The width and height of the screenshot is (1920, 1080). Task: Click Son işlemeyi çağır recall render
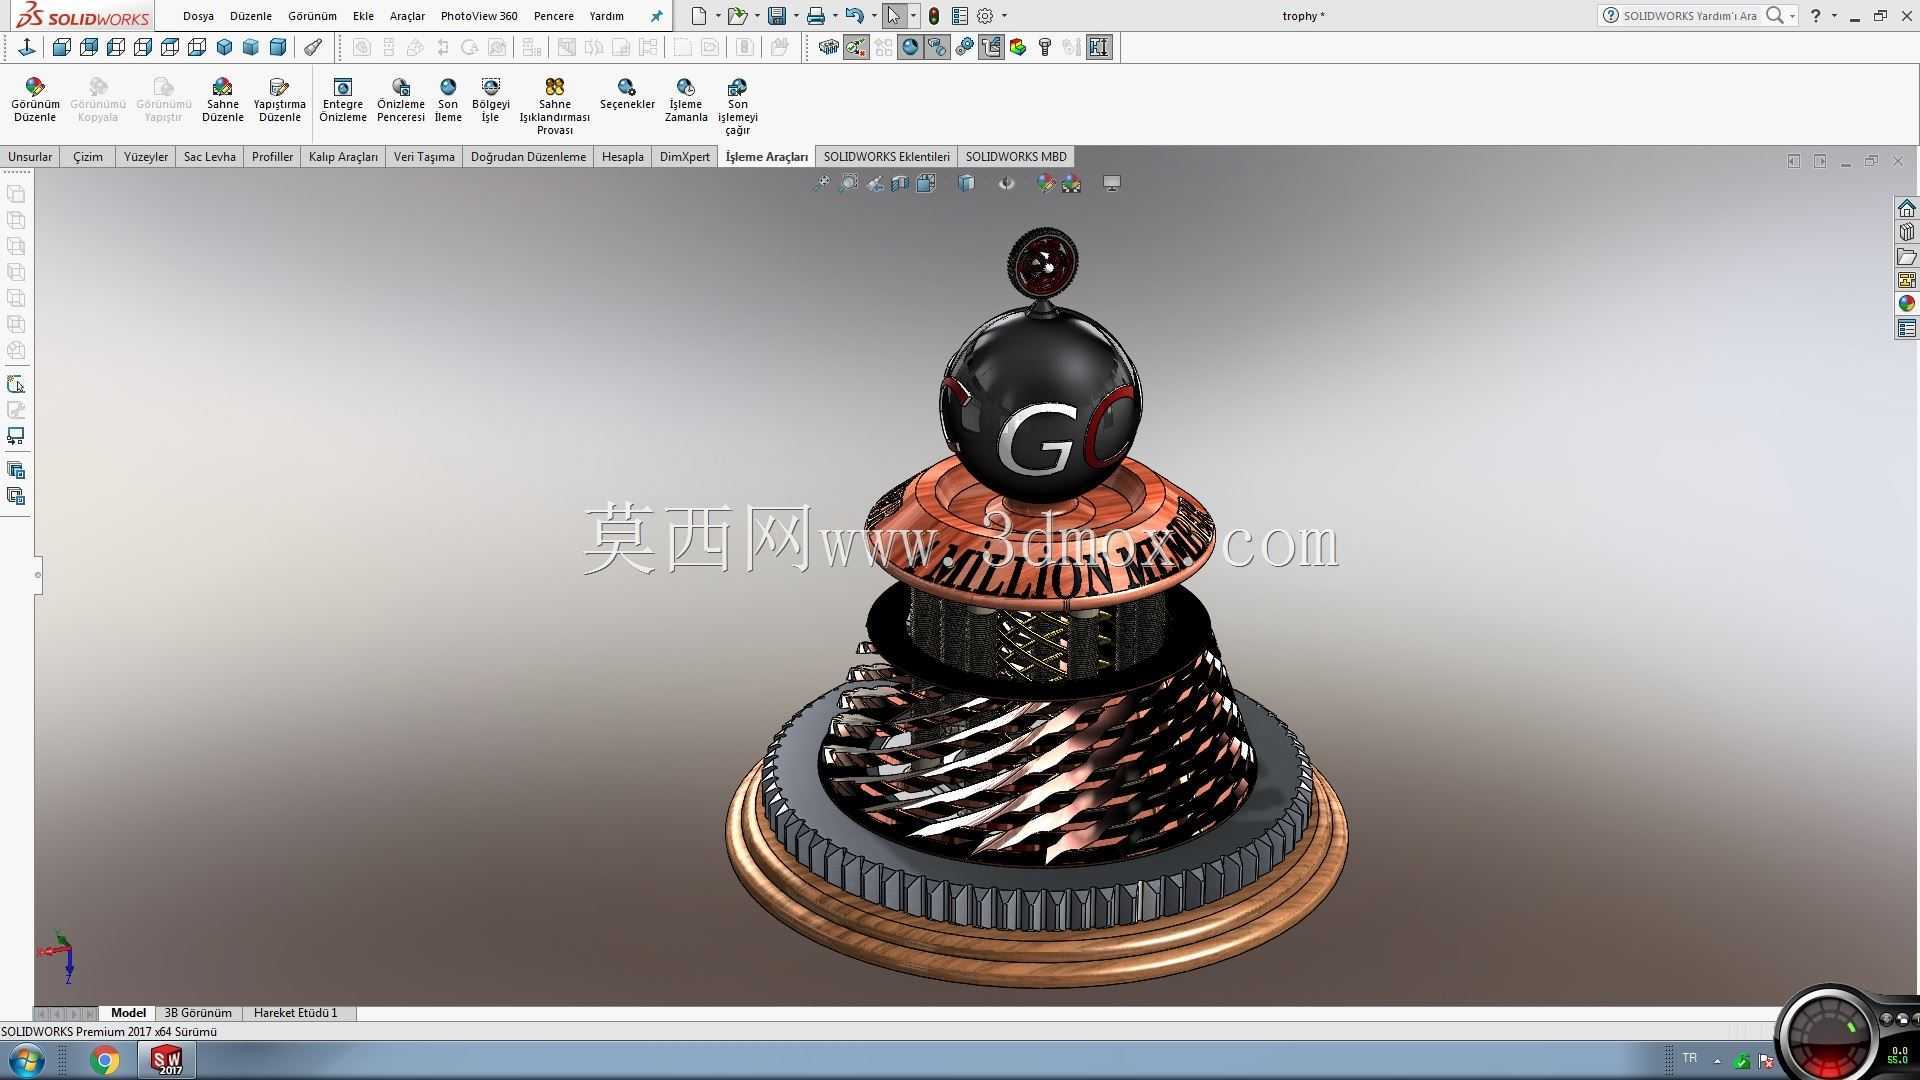click(x=737, y=106)
